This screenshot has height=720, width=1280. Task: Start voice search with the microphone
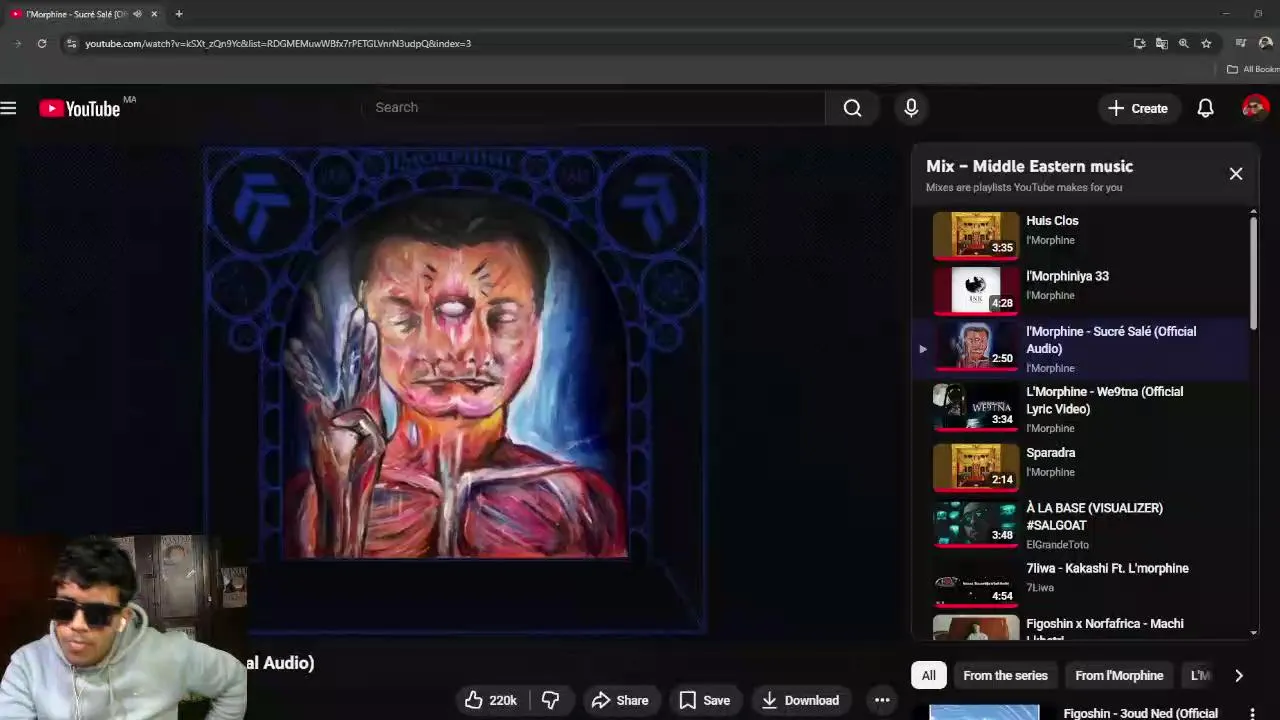click(x=911, y=108)
